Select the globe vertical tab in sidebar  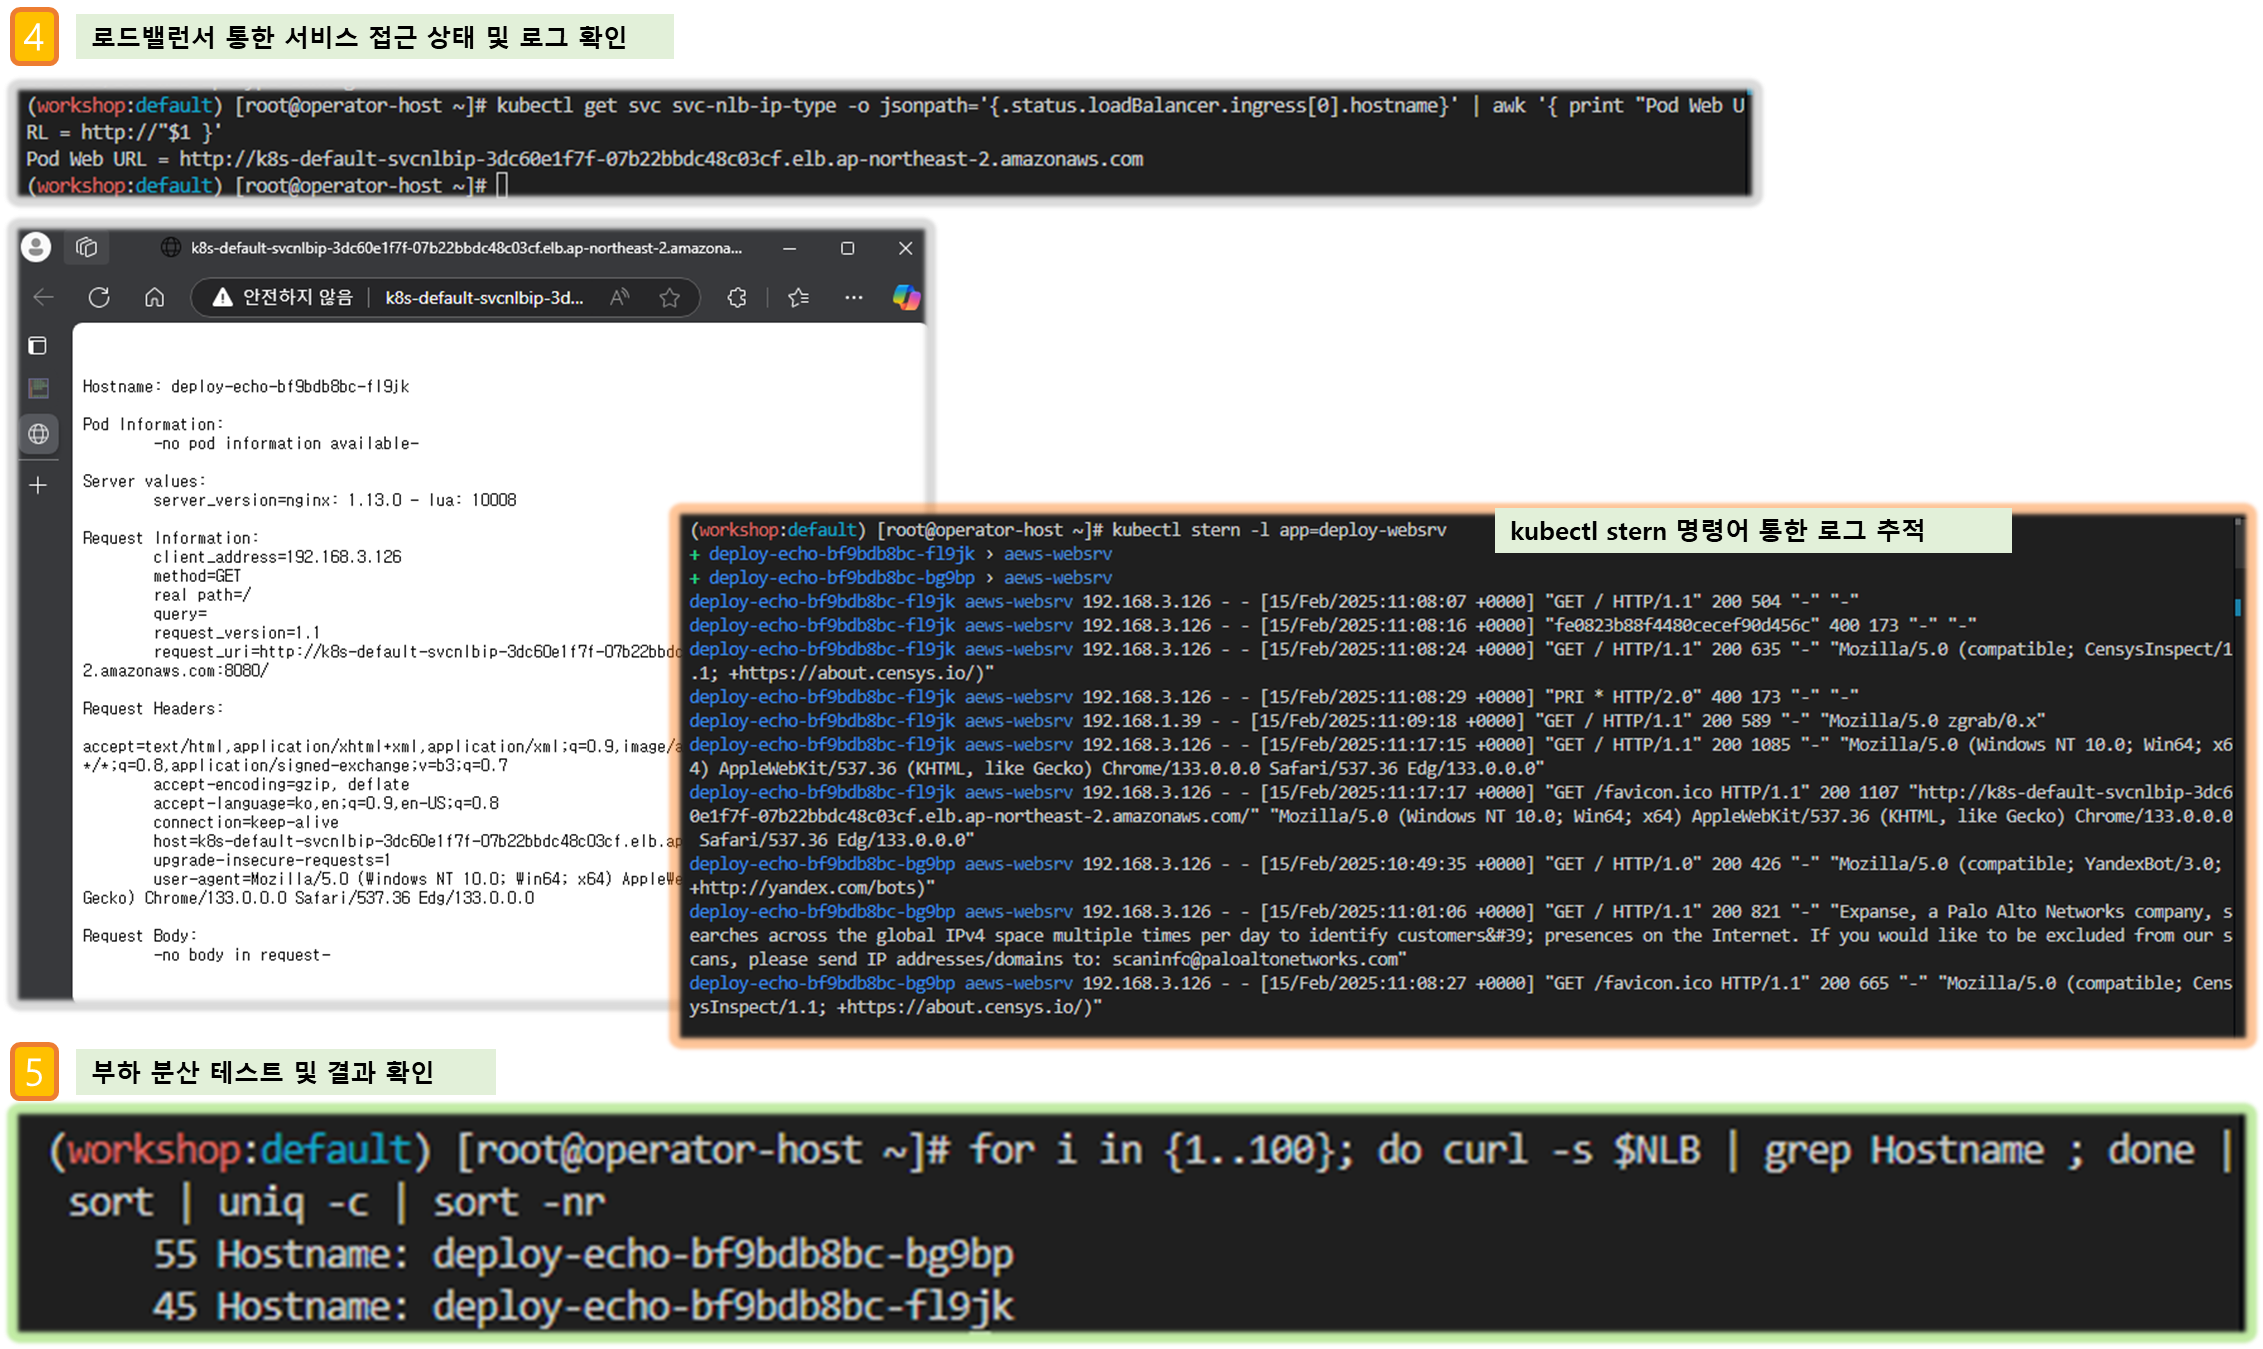38,434
